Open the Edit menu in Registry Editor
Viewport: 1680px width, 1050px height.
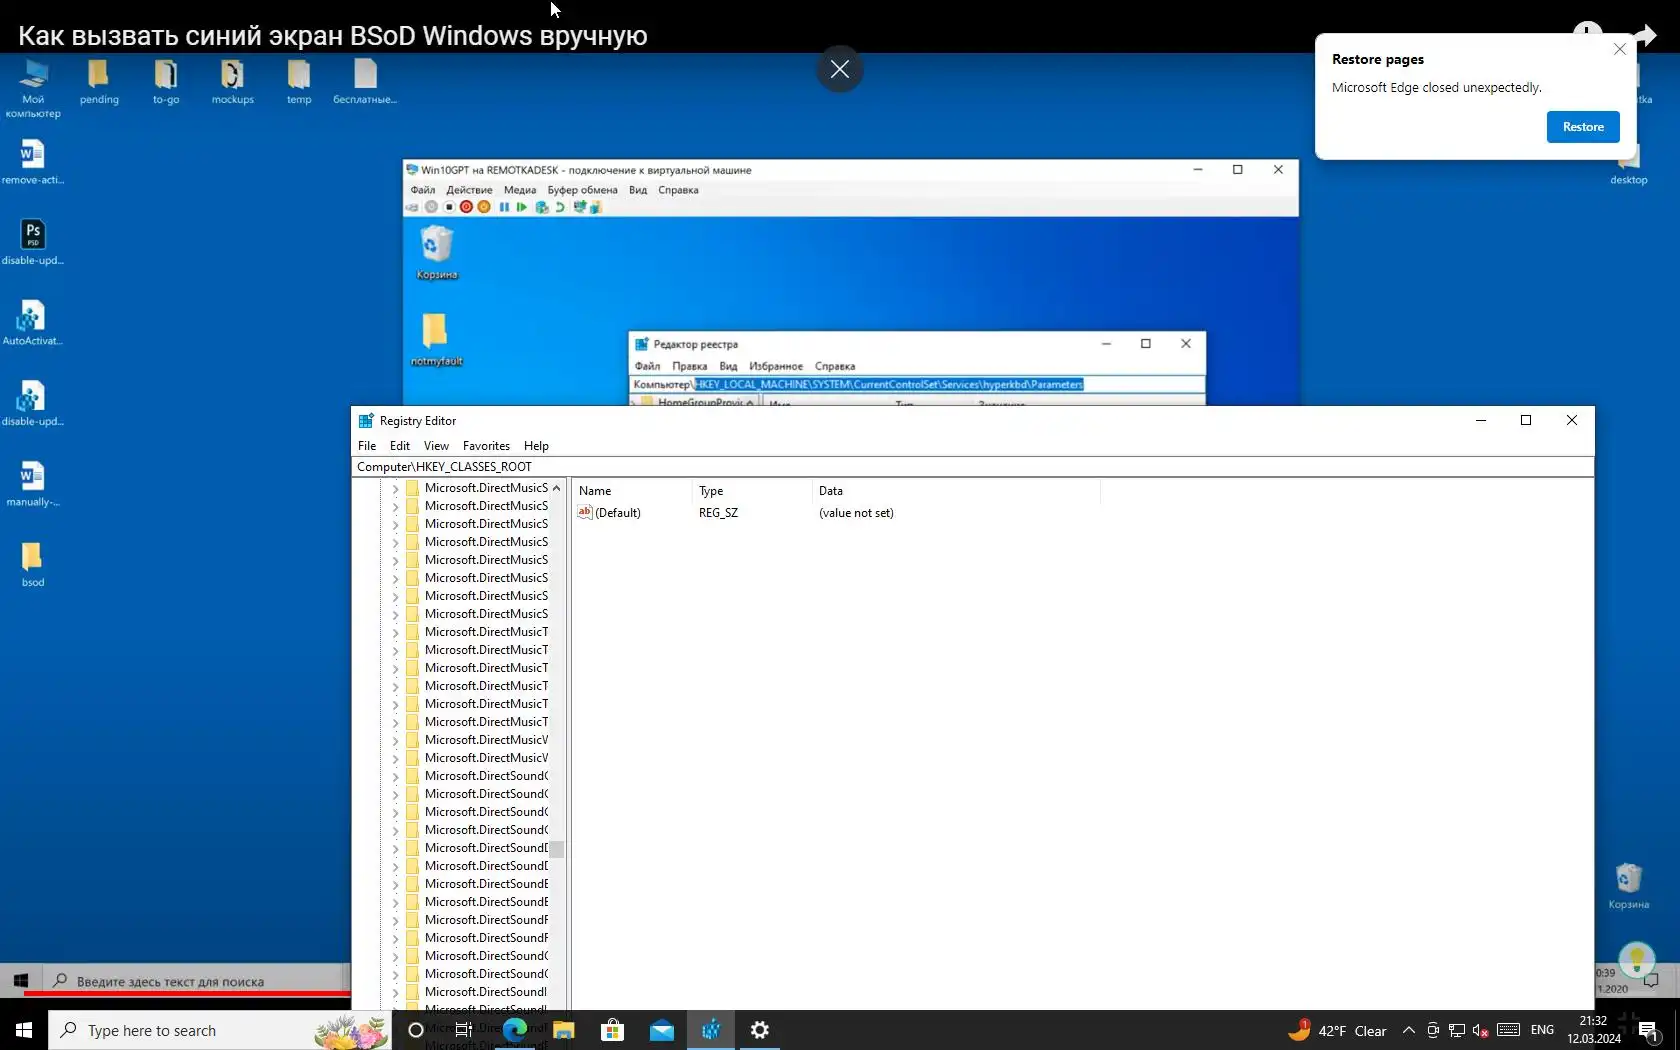point(400,446)
